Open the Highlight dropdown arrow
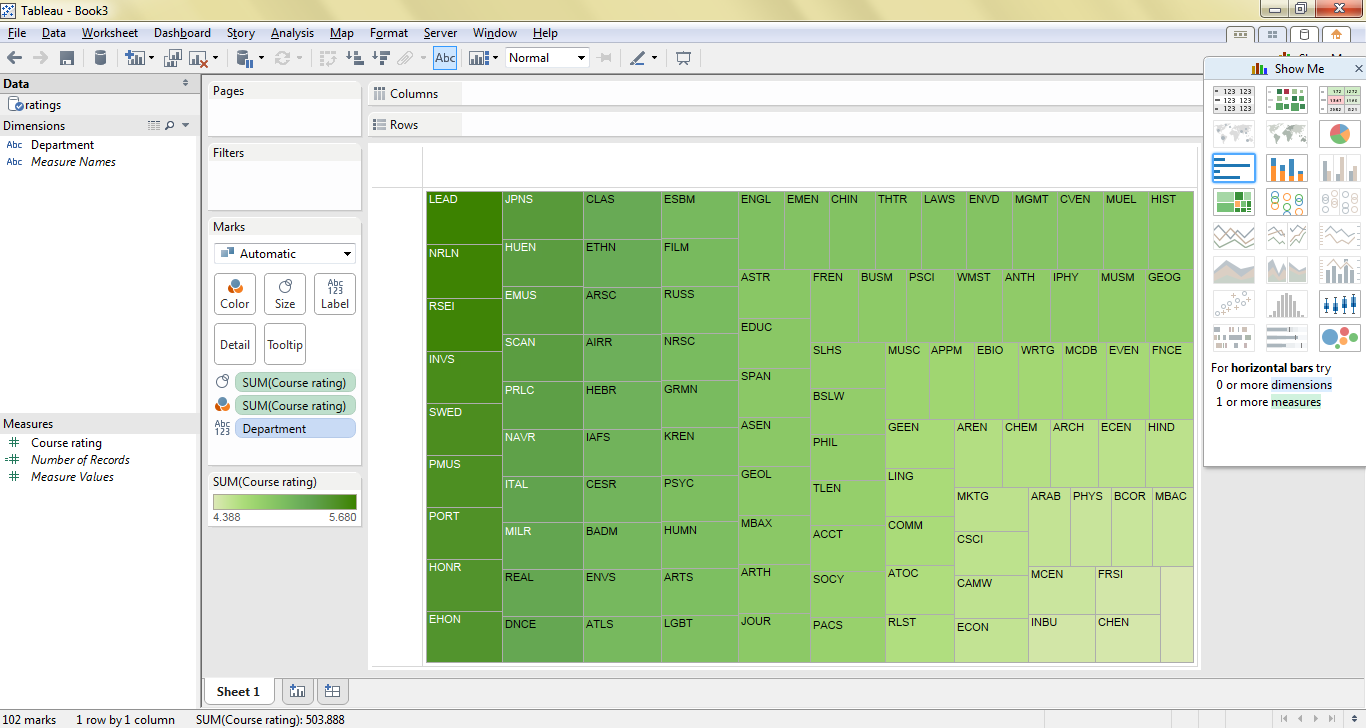1366x728 pixels. tap(654, 58)
